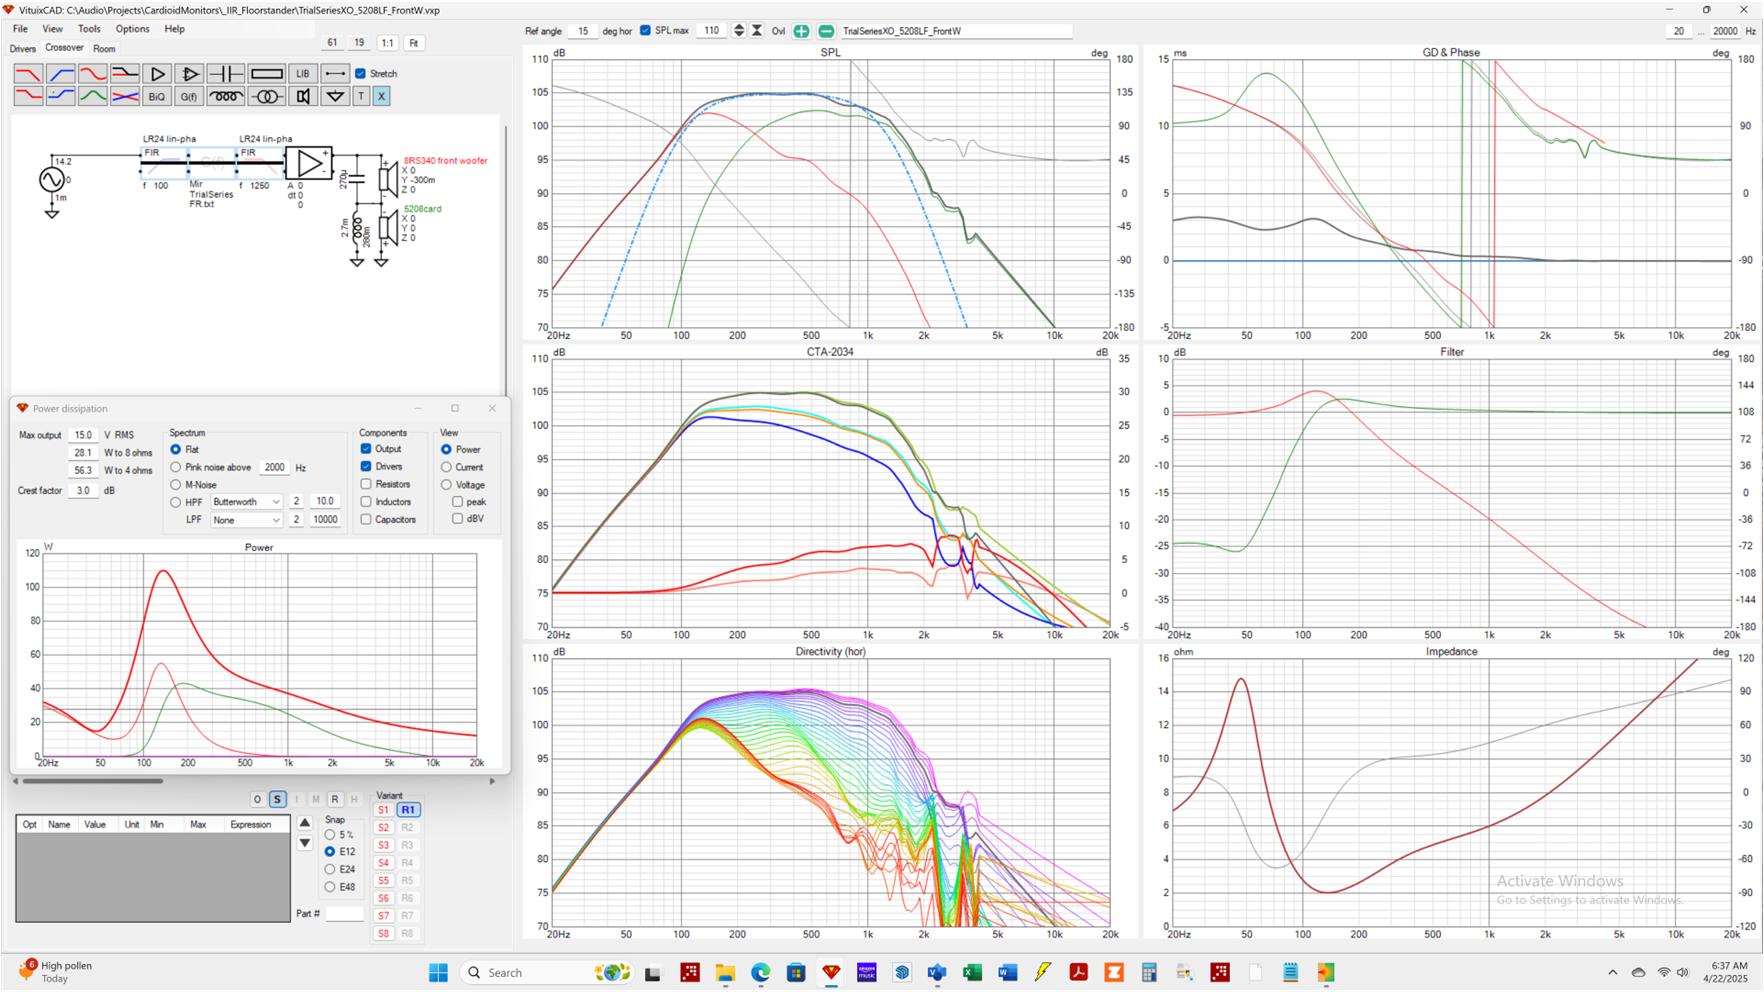The height and width of the screenshot is (992, 1764).
Task: Insert a loudspeaker driver component
Action: point(302,96)
